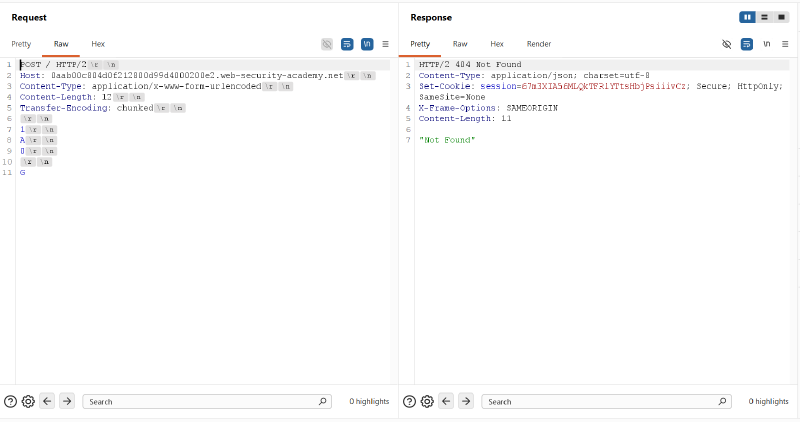This screenshot has width=800, height=422.
Task: Click 'Content-Length: 11' response header
Action: 465,118
